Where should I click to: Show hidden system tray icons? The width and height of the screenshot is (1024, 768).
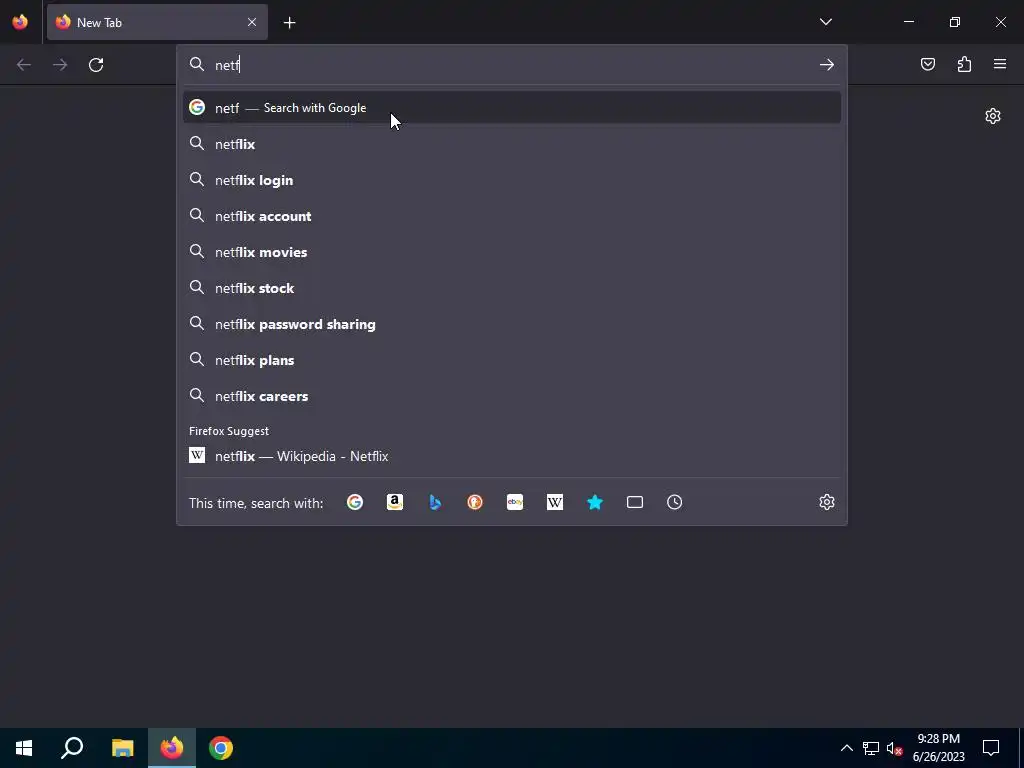coord(846,748)
